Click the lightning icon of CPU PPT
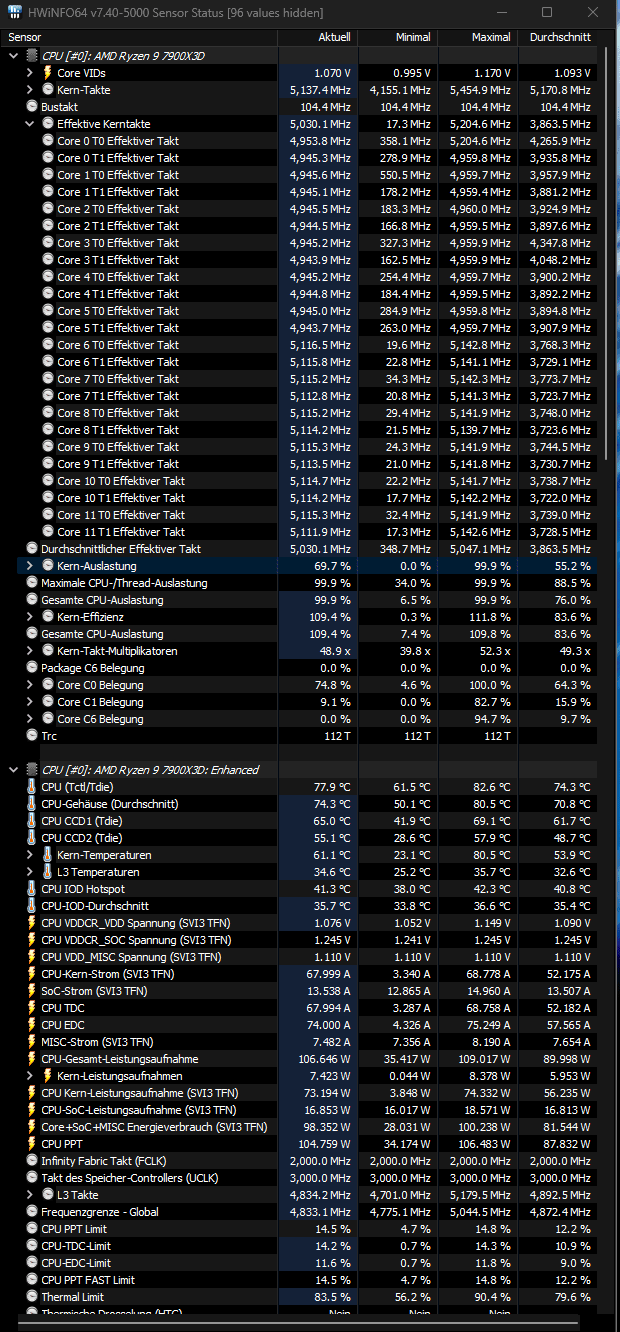 (x=31, y=1144)
